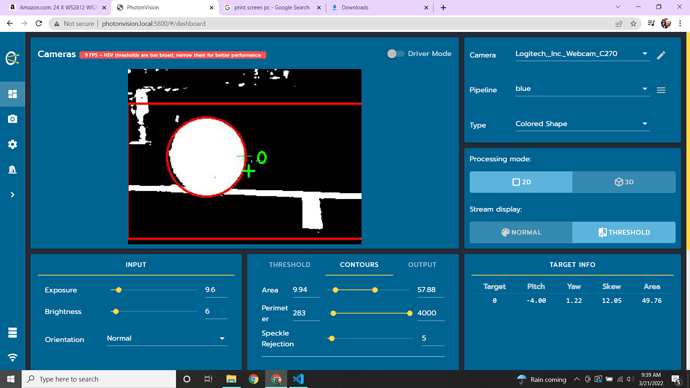
Task: Switch to the Threshold tab
Action: pos(290,265)
